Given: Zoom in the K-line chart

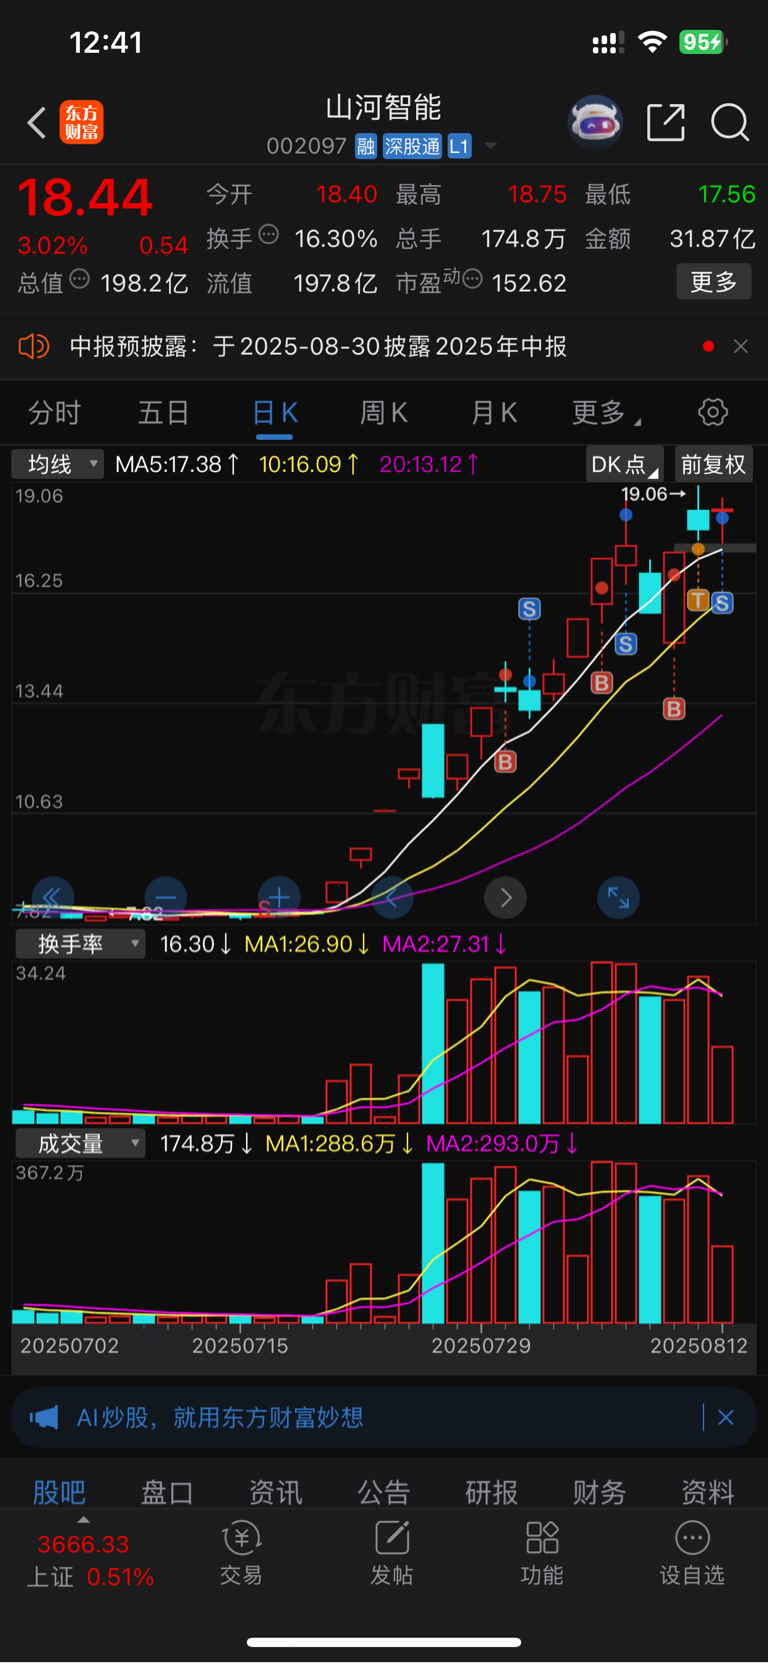Looking at the screenshot, I should click(x=279, y=897).
